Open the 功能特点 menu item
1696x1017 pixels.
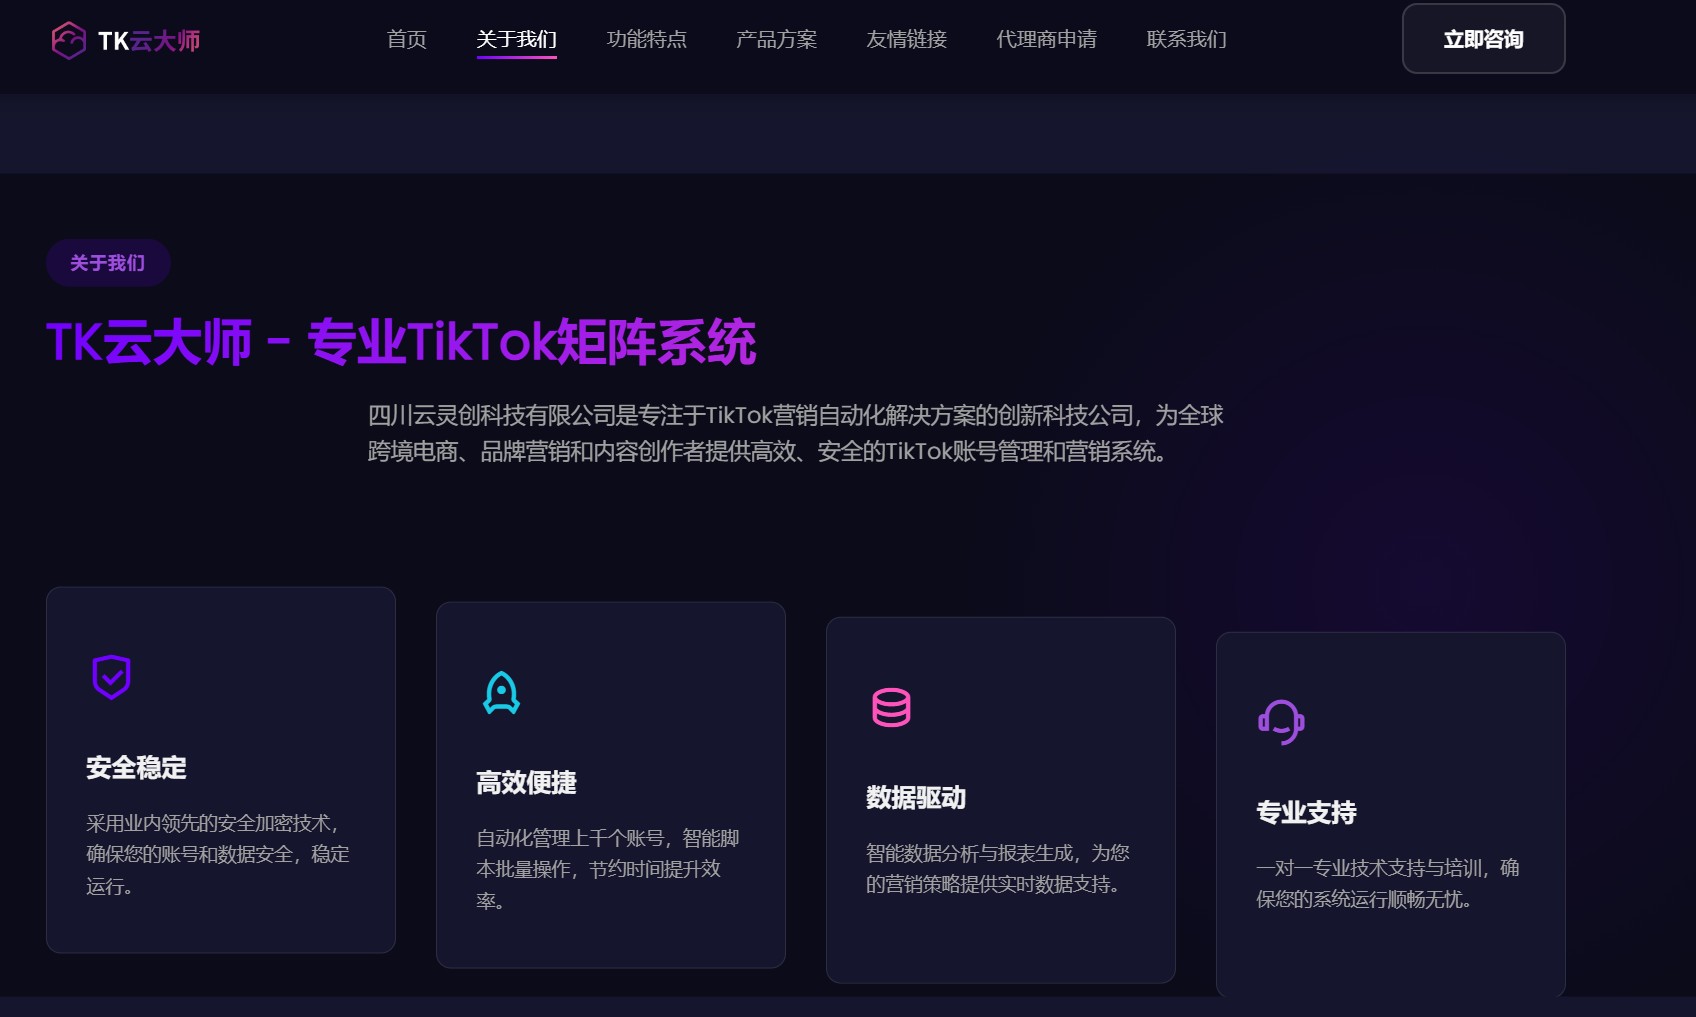click(x=647, y=40)
